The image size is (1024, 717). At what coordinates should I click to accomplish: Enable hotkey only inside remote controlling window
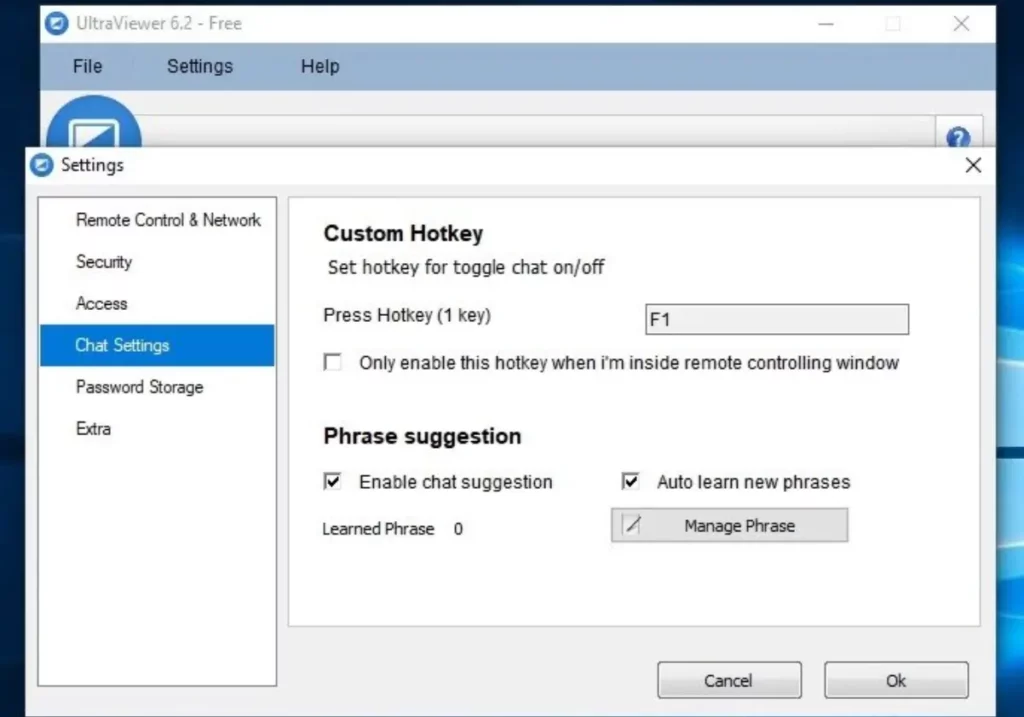(x=333, y=362)
